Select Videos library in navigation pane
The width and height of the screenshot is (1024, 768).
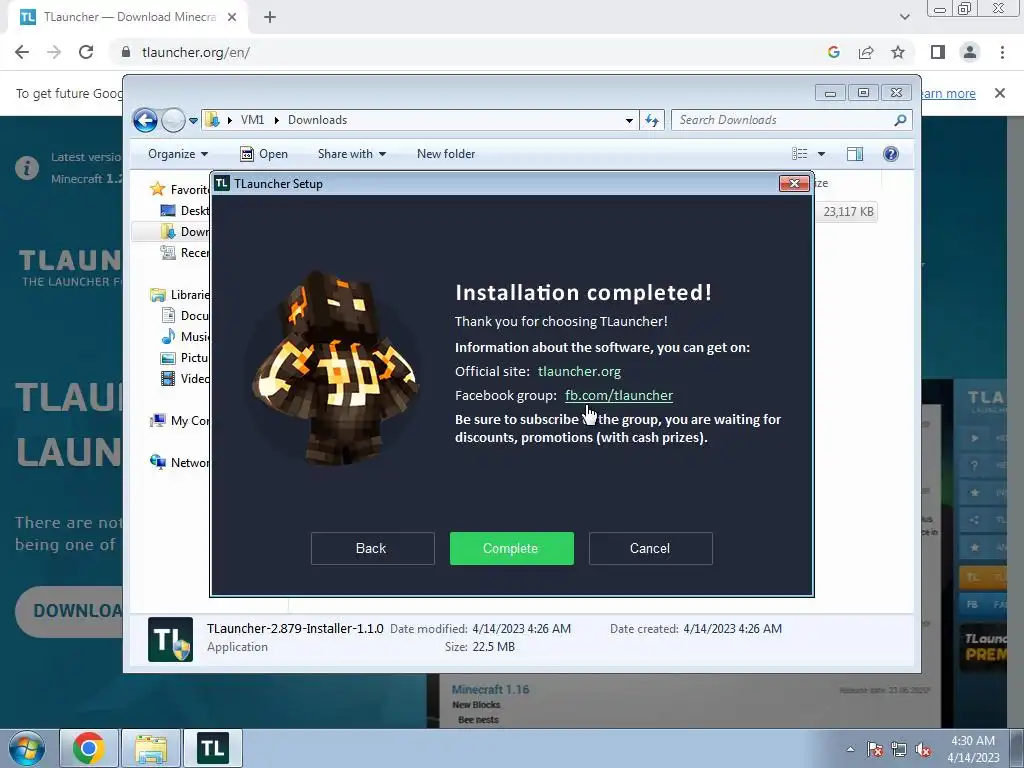(x=185, y=379)
